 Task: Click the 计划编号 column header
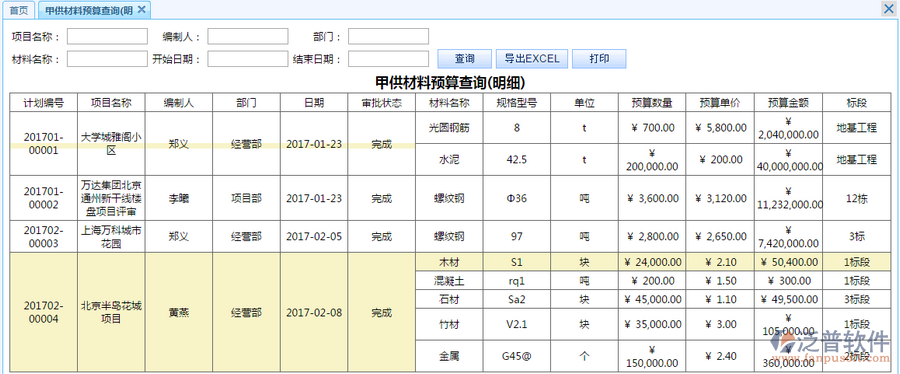pyautogui.click(x=44, y=103)
